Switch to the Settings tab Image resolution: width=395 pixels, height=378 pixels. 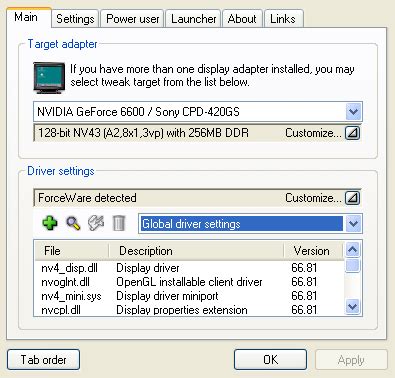point(75,19)
